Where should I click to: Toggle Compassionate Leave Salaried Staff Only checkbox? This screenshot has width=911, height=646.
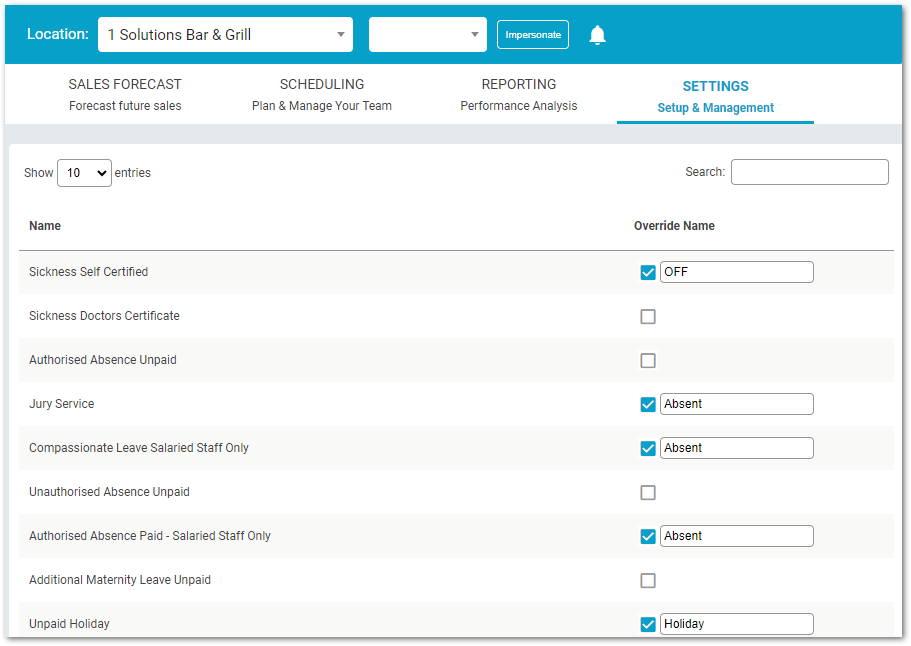[x=648, y=448]
